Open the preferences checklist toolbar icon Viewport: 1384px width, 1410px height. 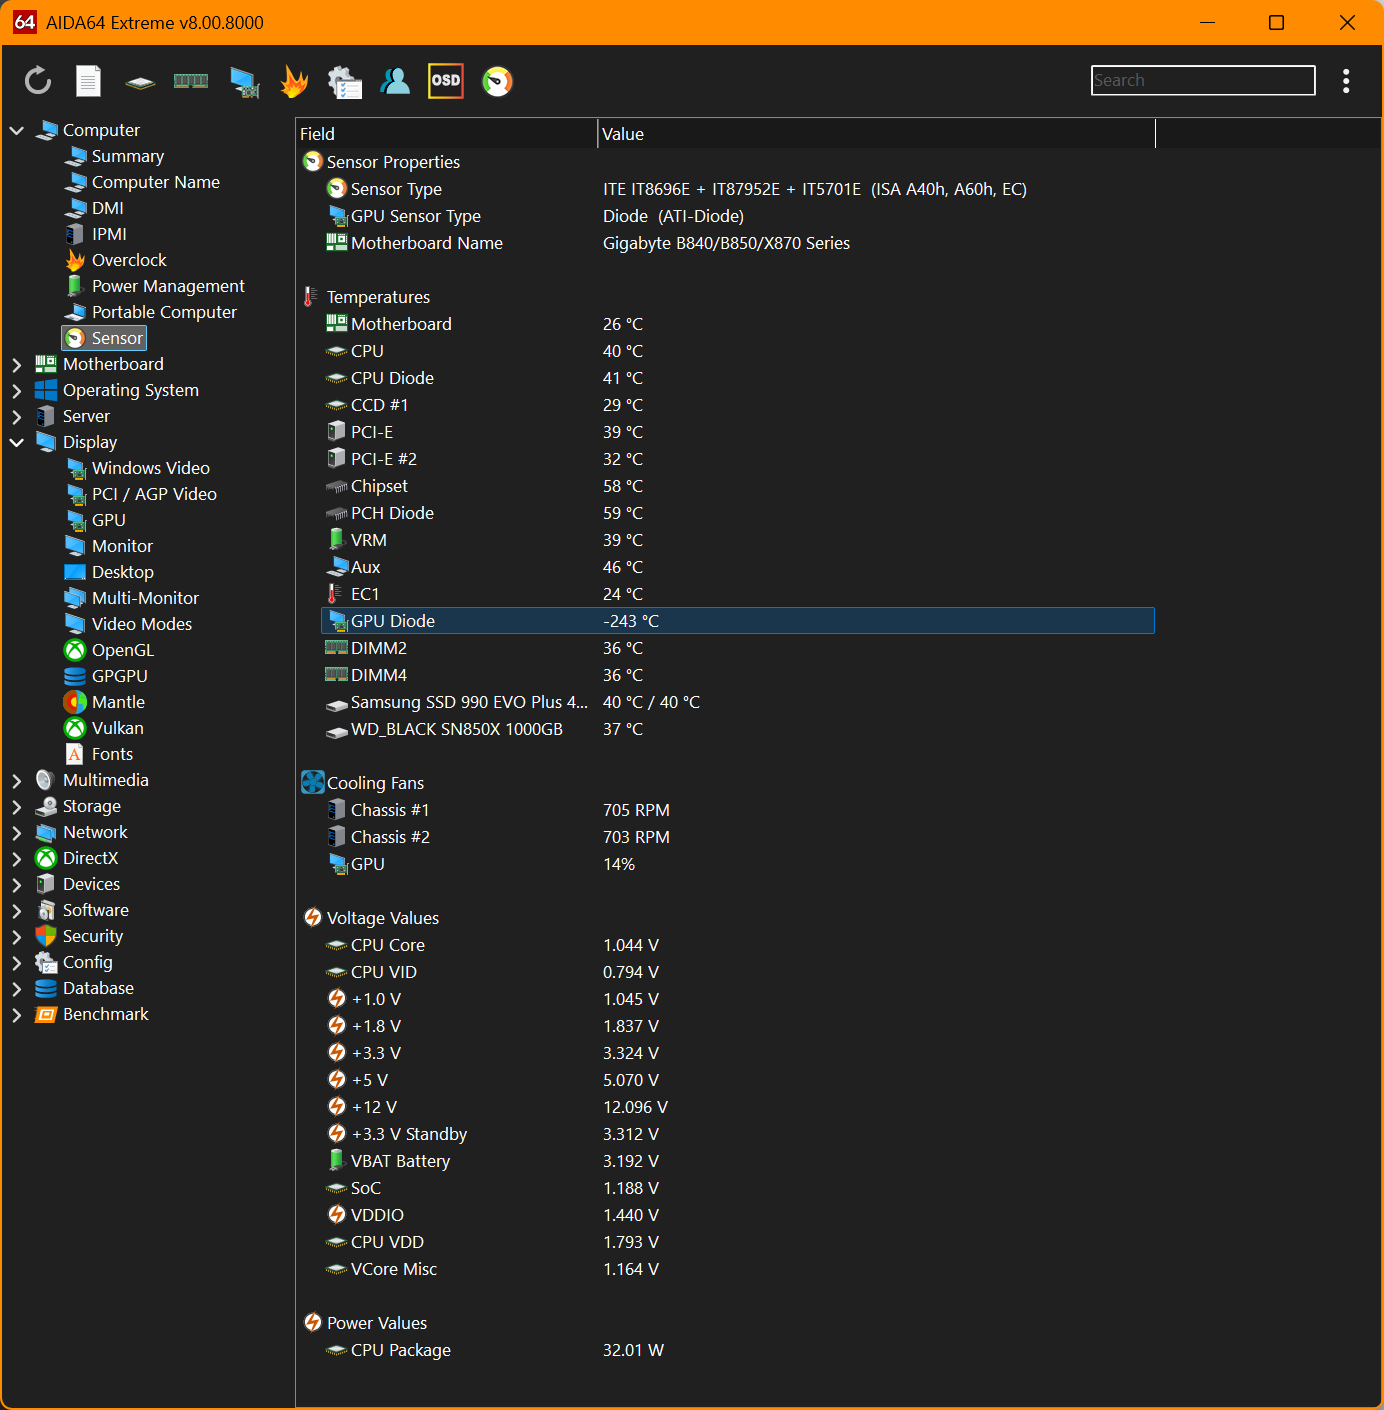coord(345,81)
